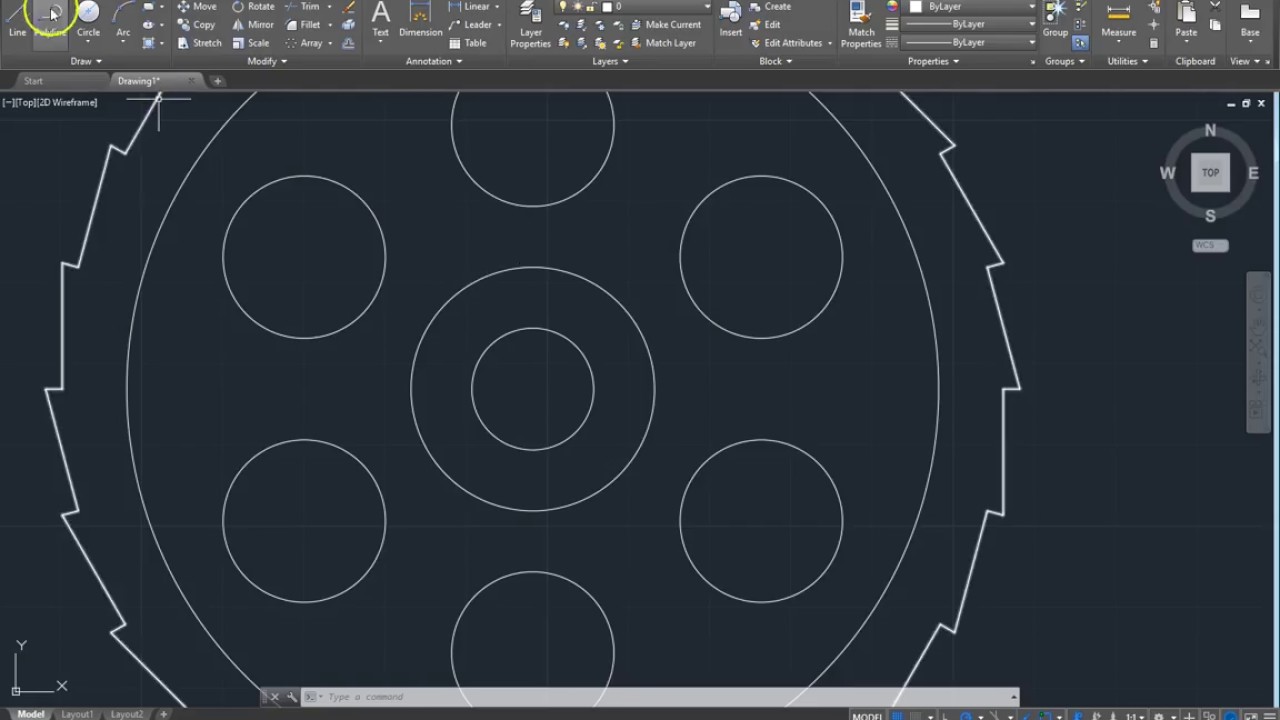
Task: Toggle ortho mode in status bar
Action: tap(947, 716)
